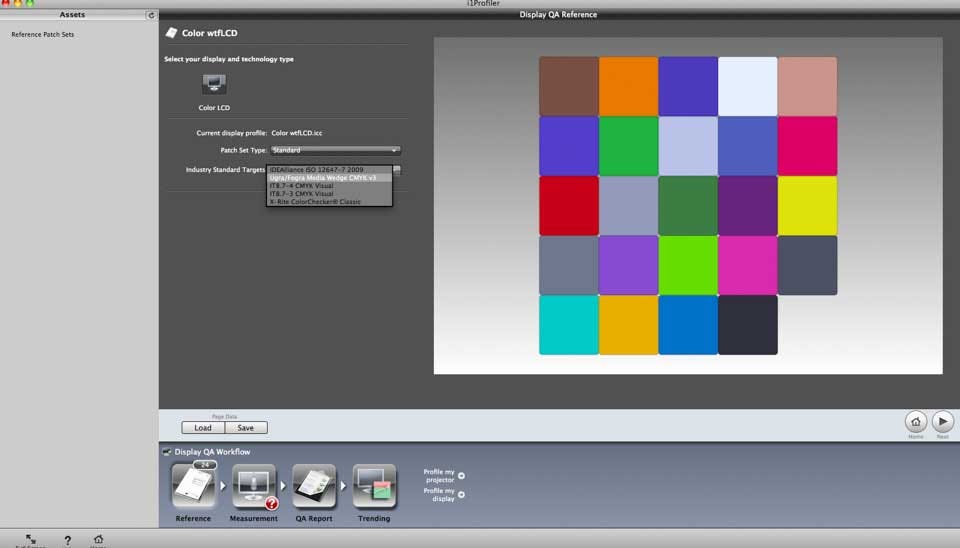The height and width of the screenshot is (548, 960).
Task: Click Profile my projector link
Action: pyautogui.click(x=444, y=476)
